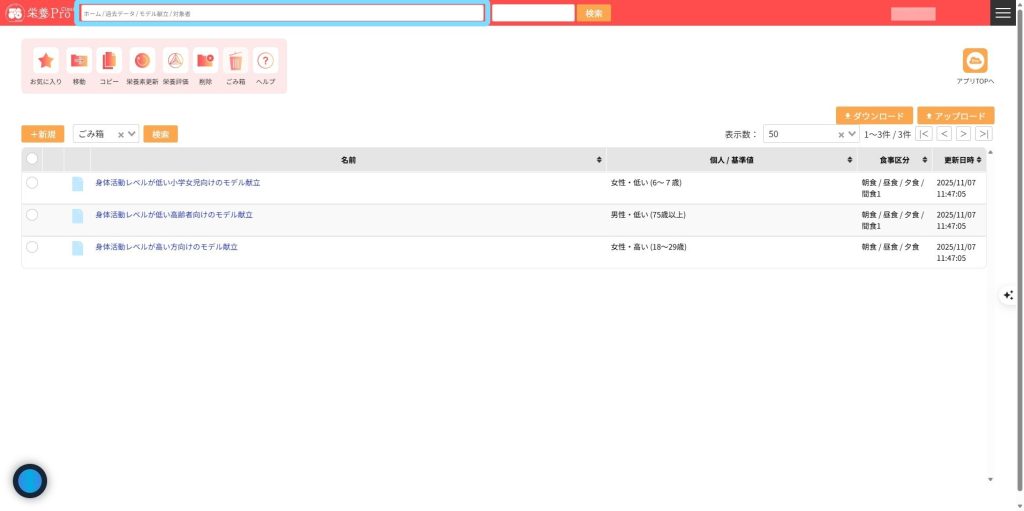Click the ダウンロード button
This screenshot has width=1024, height=511.
874,116
